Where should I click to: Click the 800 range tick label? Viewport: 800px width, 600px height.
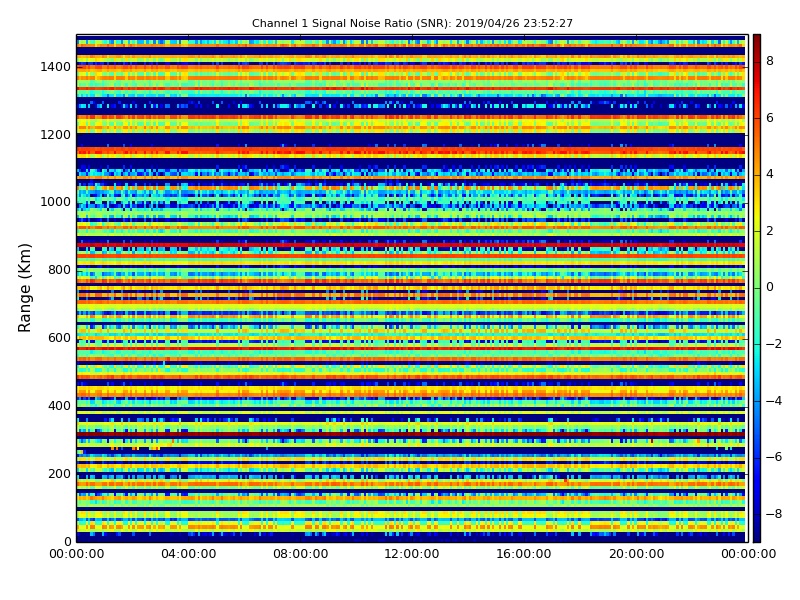[59, 270]
